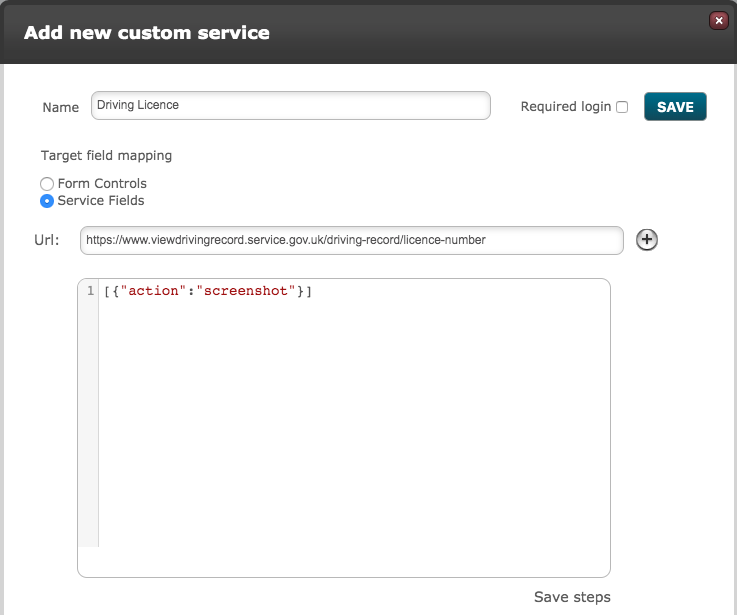Click the Required login label text
737x615 pixels.
click(x=565, y=107)
